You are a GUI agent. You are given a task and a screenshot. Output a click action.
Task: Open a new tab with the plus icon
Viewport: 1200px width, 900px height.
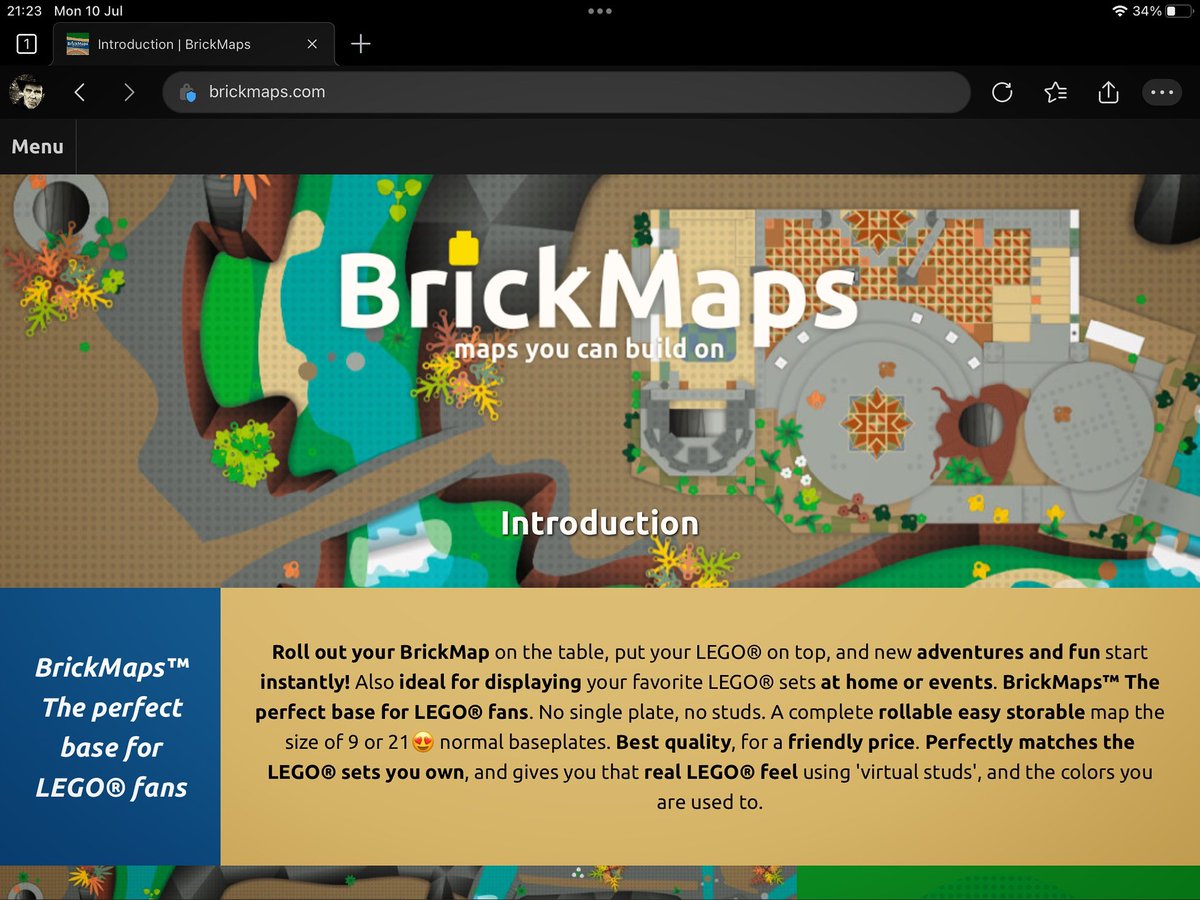click(x=360, y=44)
